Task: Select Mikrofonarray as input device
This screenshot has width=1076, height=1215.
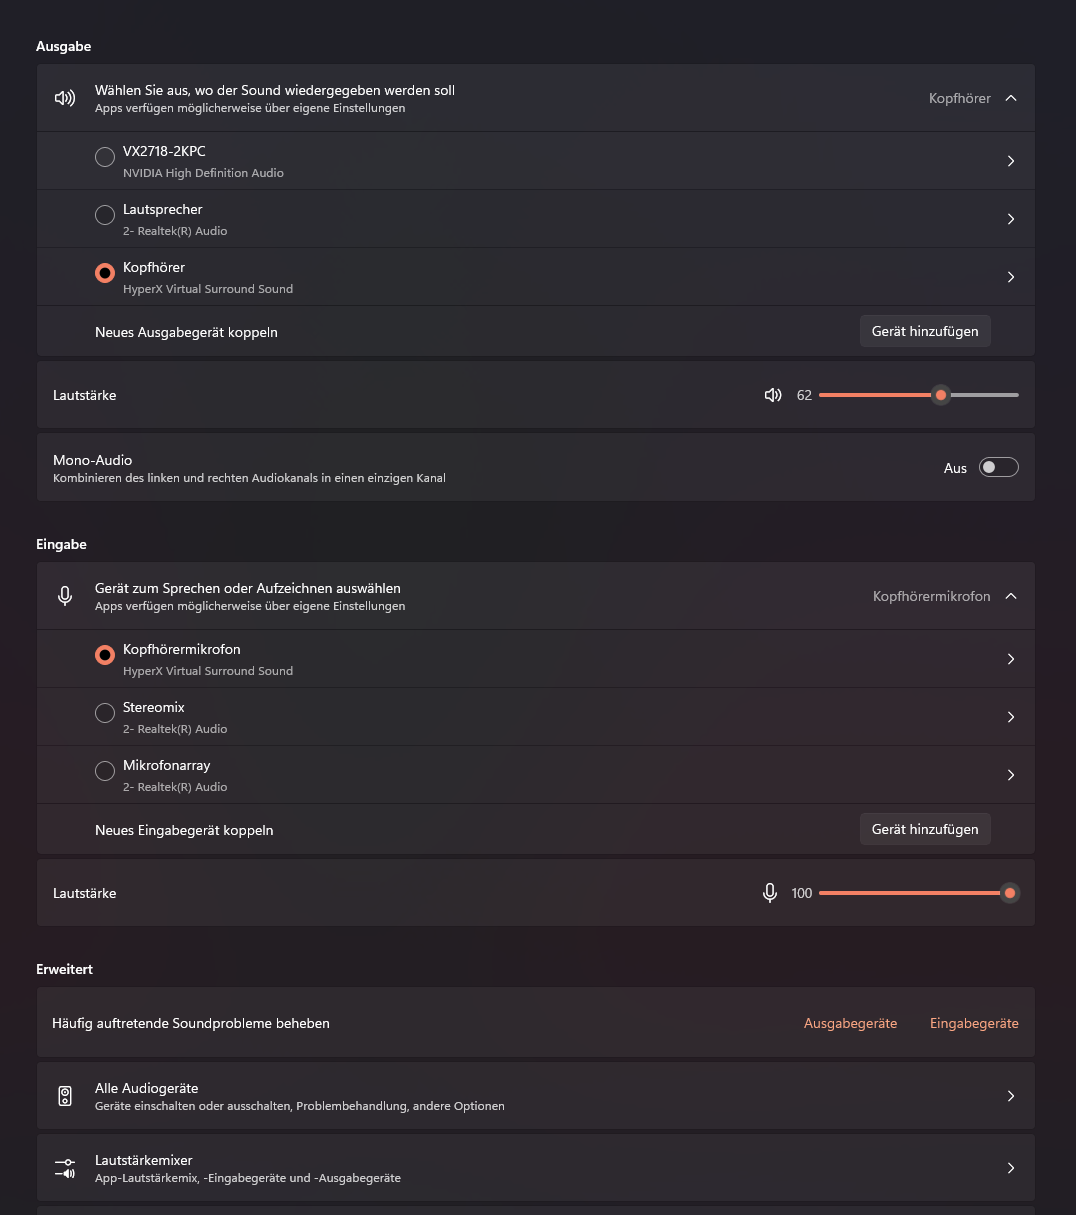Action: pos(105,771)
